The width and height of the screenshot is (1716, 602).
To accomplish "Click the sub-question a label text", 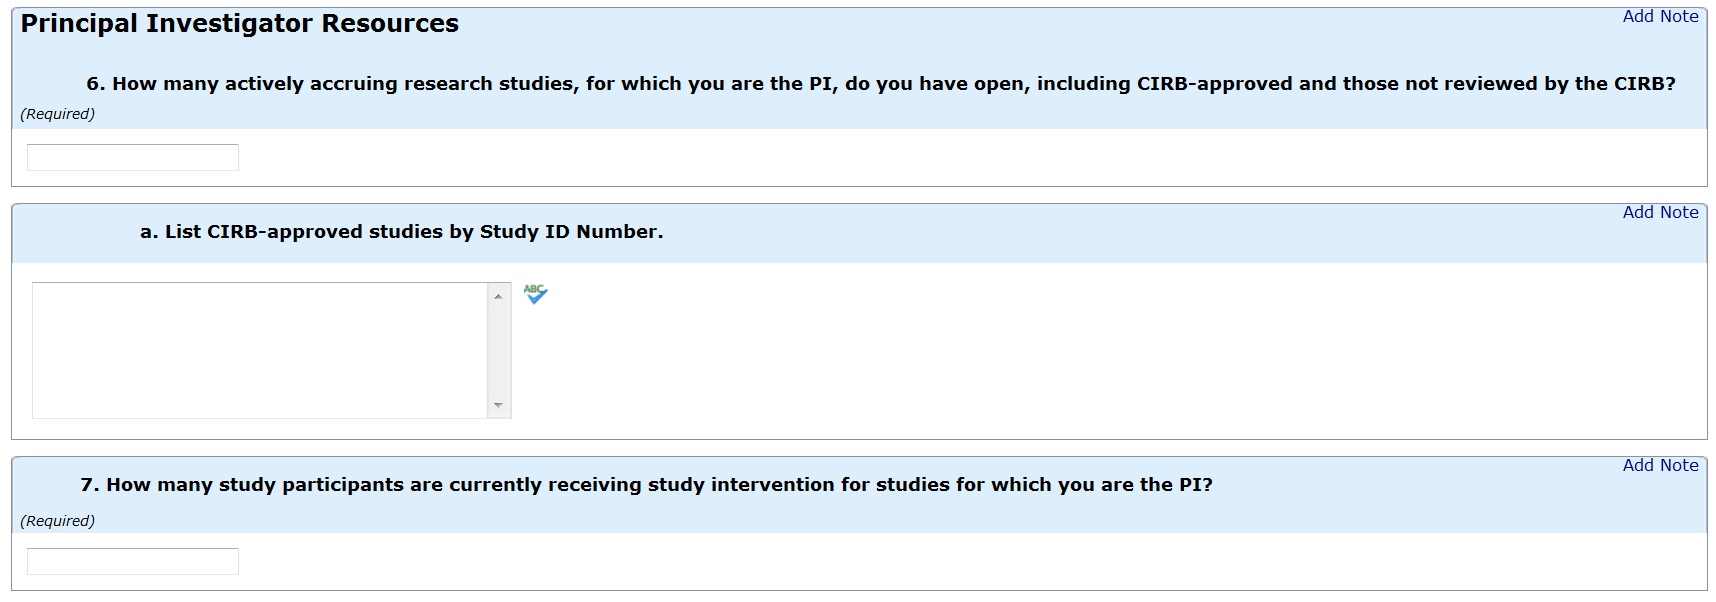I will 401,232.
